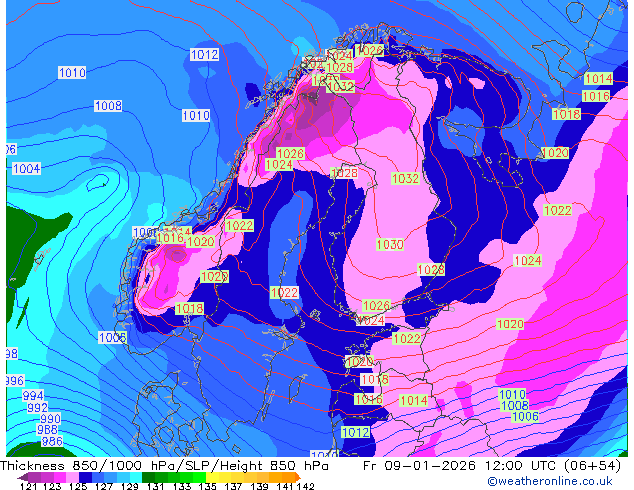
Task: Select the white-background 1008 contour label
Action: [x=108, y=106]
